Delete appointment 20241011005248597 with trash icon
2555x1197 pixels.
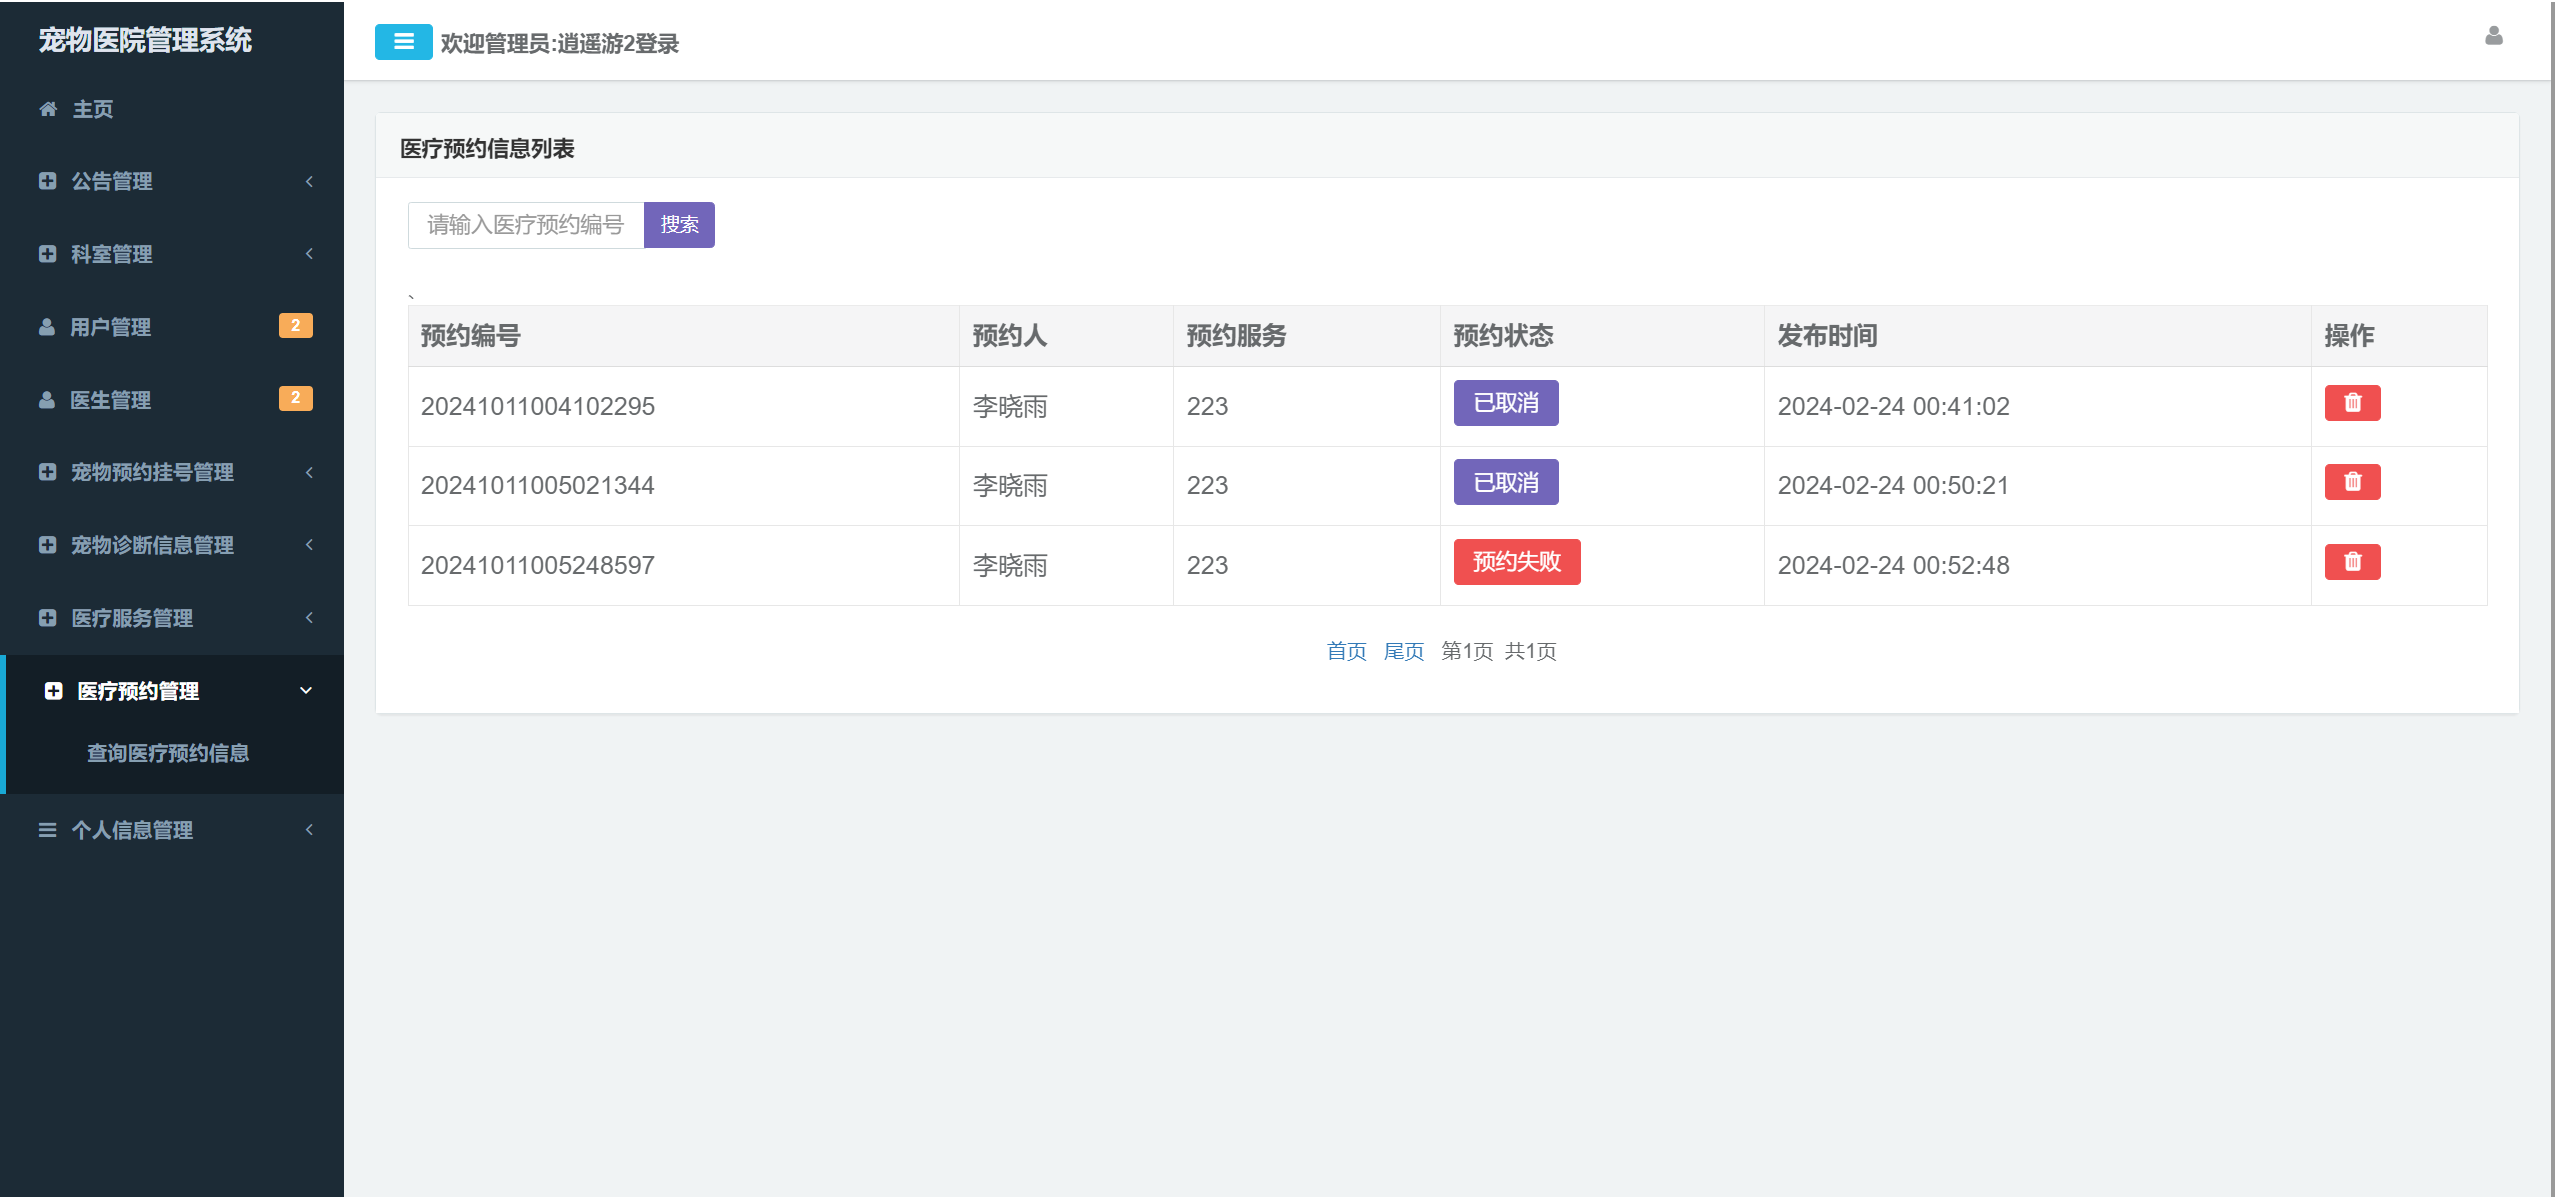click(x=2351, y=562)
